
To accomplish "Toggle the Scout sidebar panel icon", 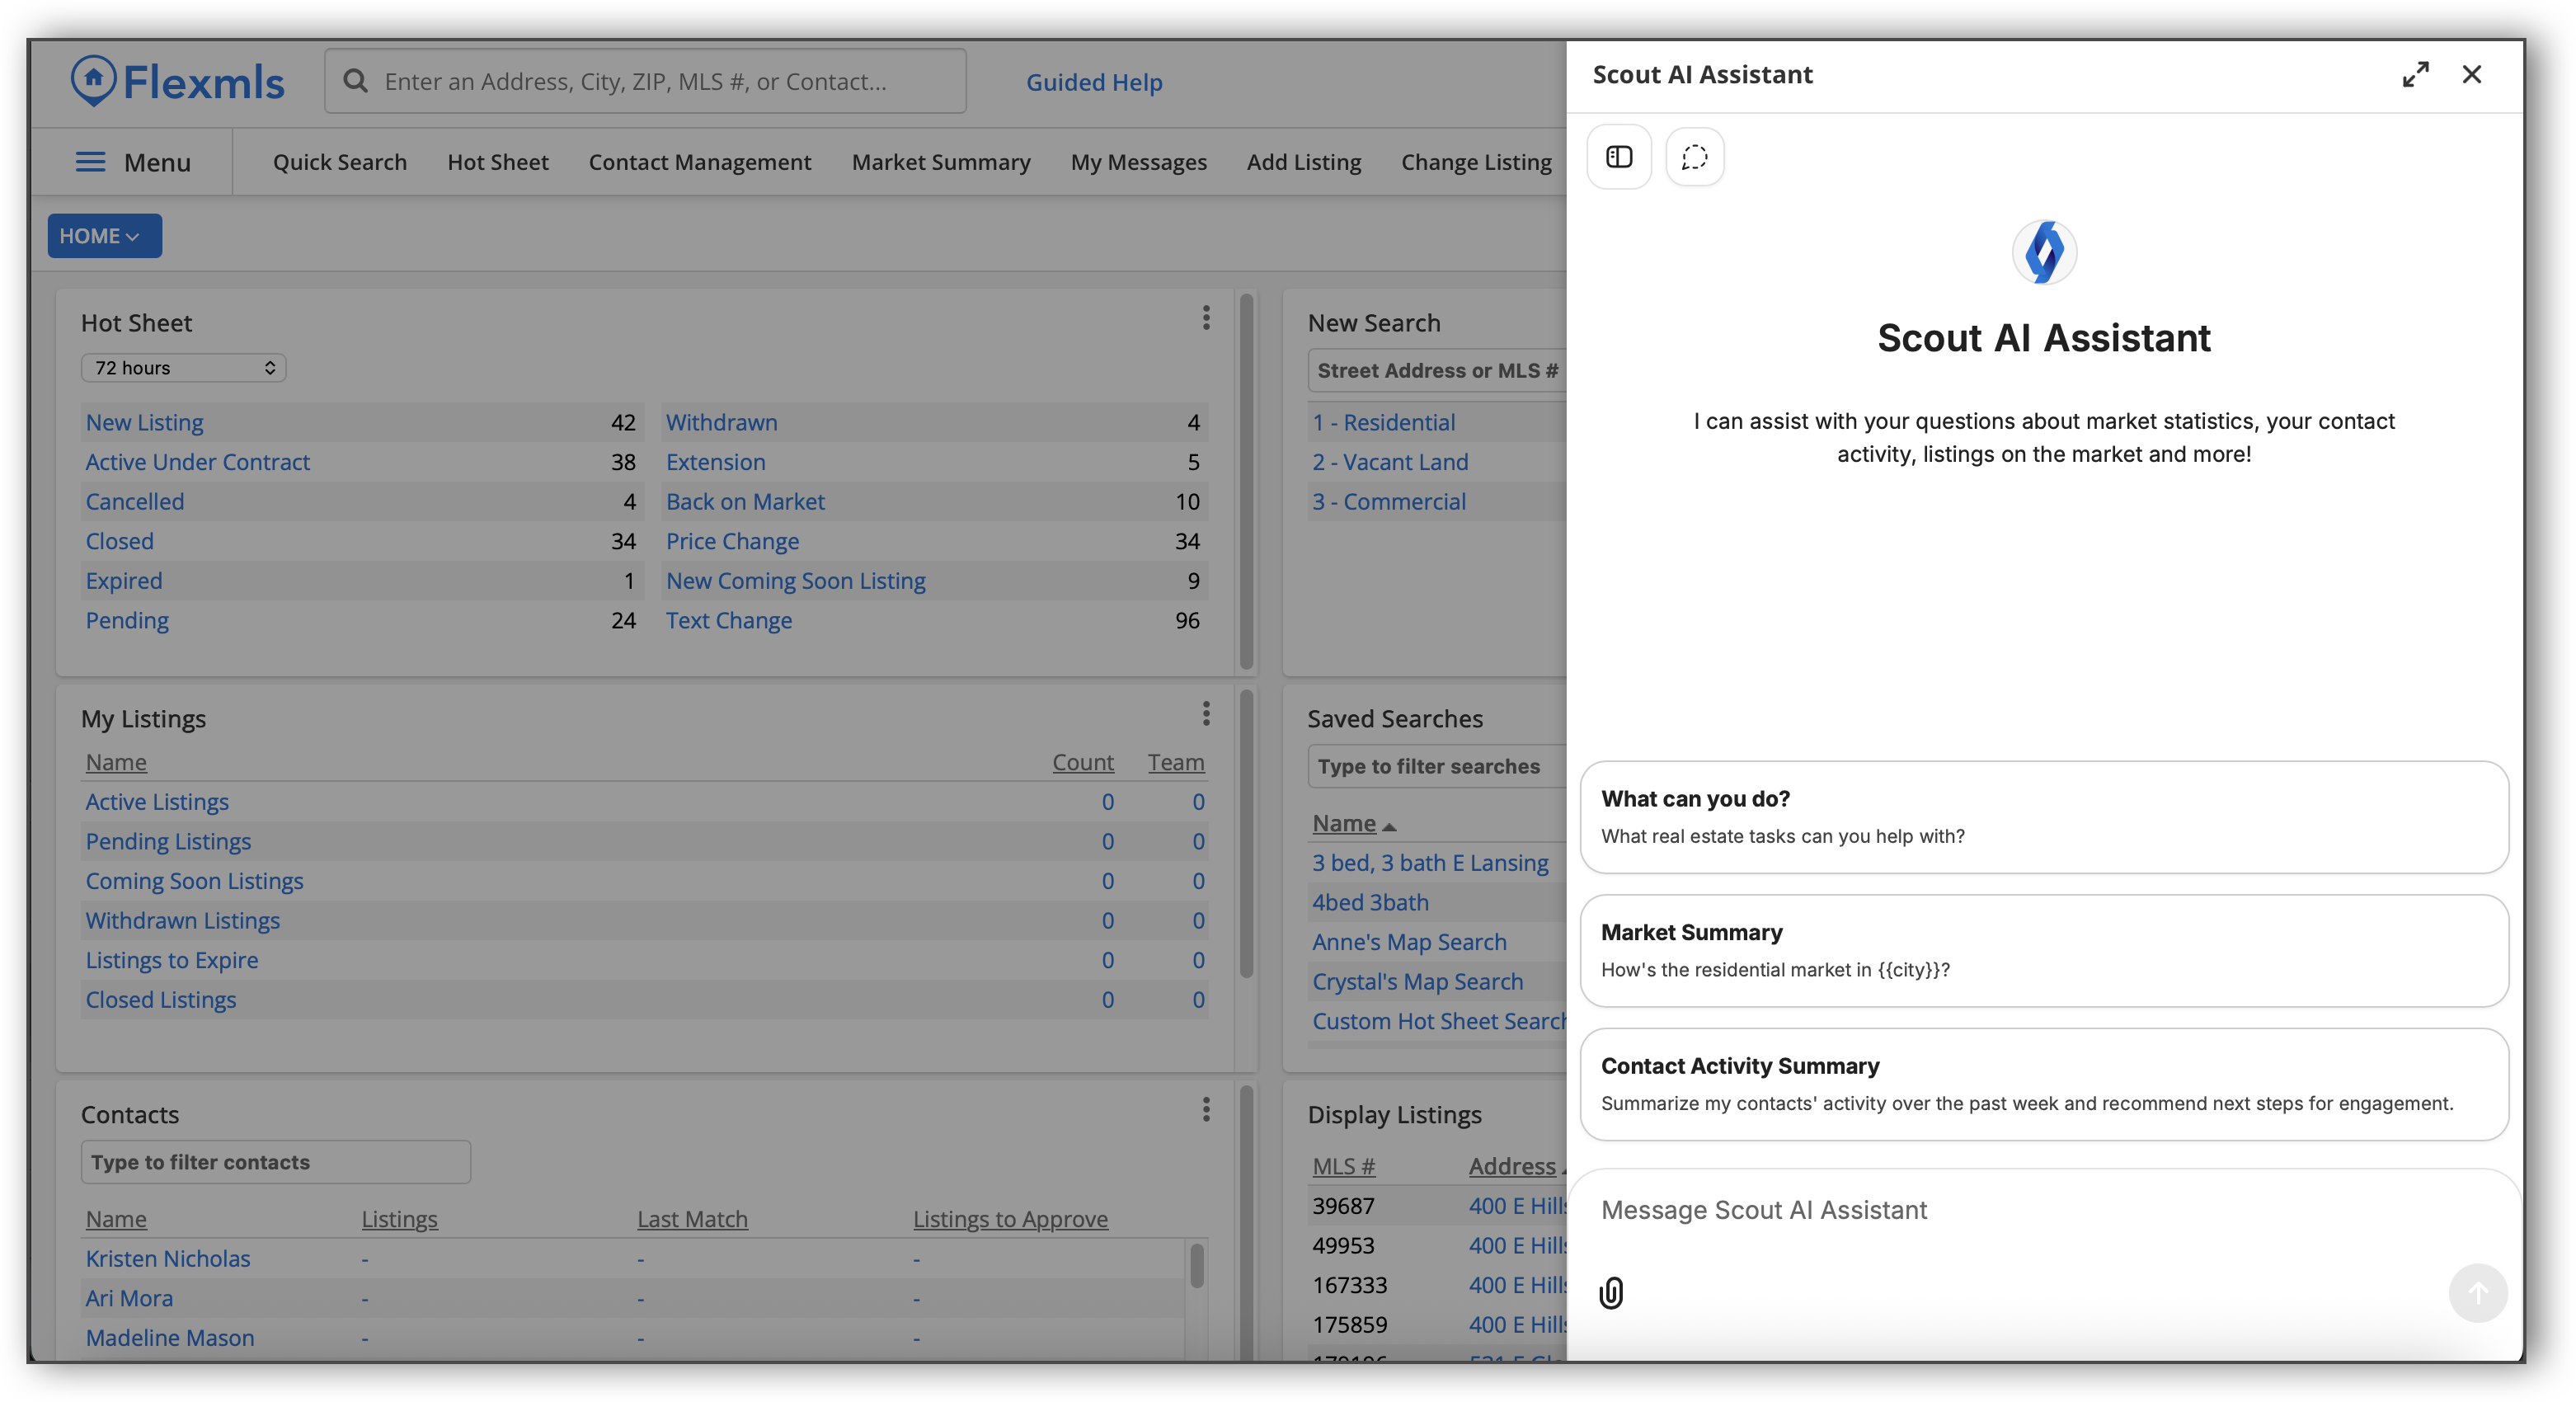I will coord(1618,157).
